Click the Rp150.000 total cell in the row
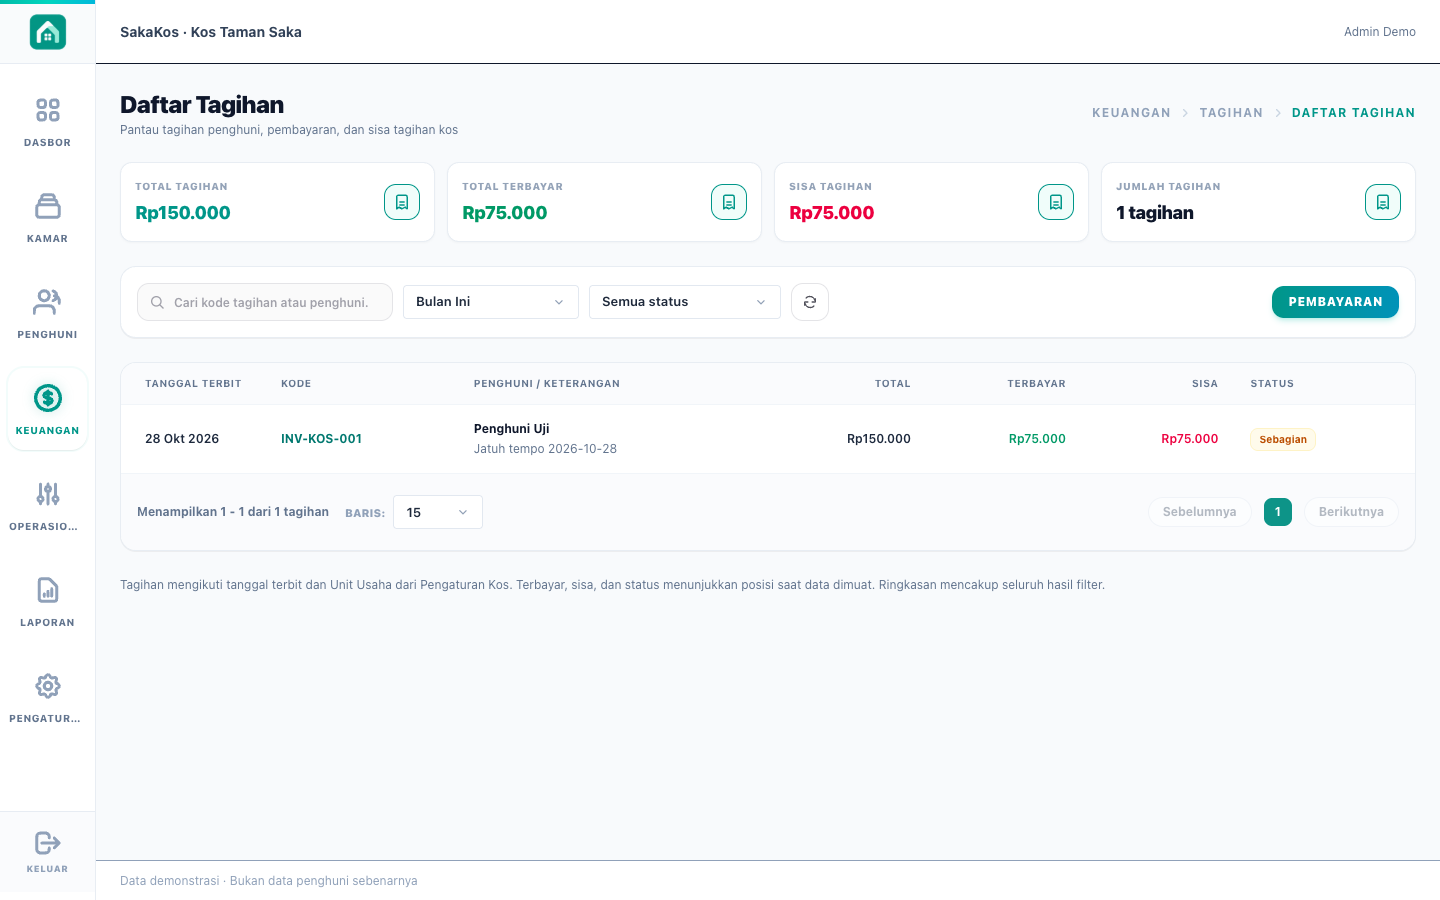The height and width of the screenshot is (900, 1440). coord(879,439)
